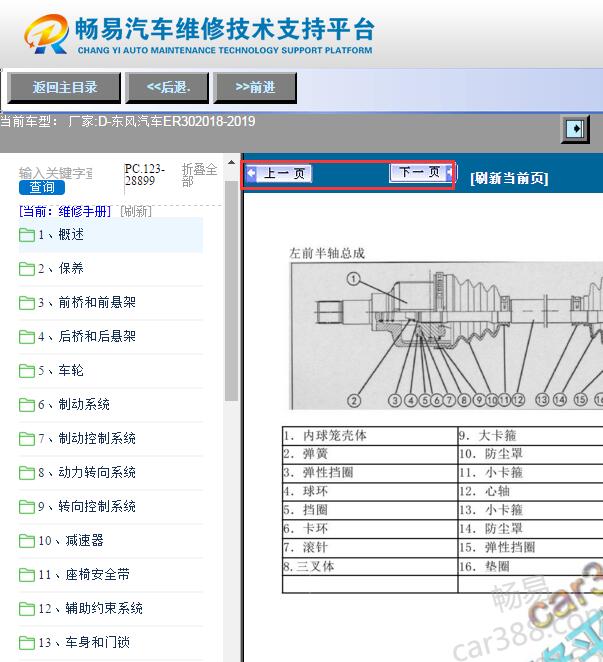Open folder icon for 12、辅助约束系统
This screenshot has height=662, width=603.
click(27, 609)
